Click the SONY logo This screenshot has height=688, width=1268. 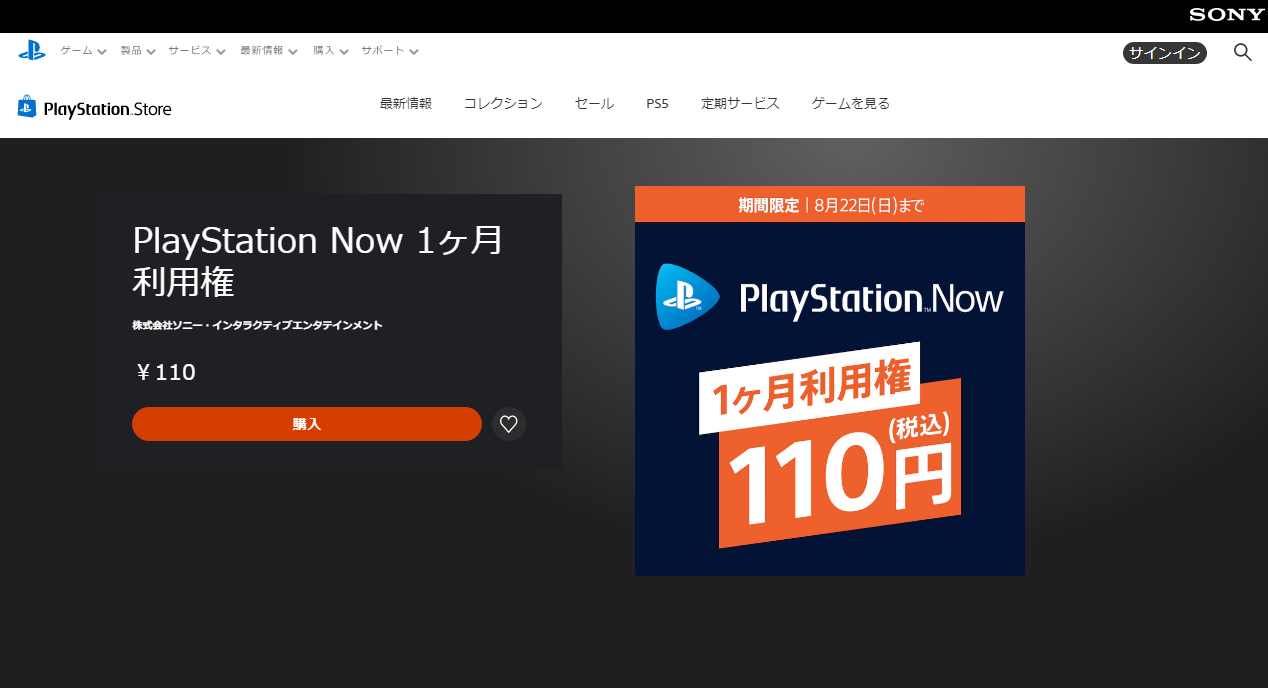point(1226,14)
